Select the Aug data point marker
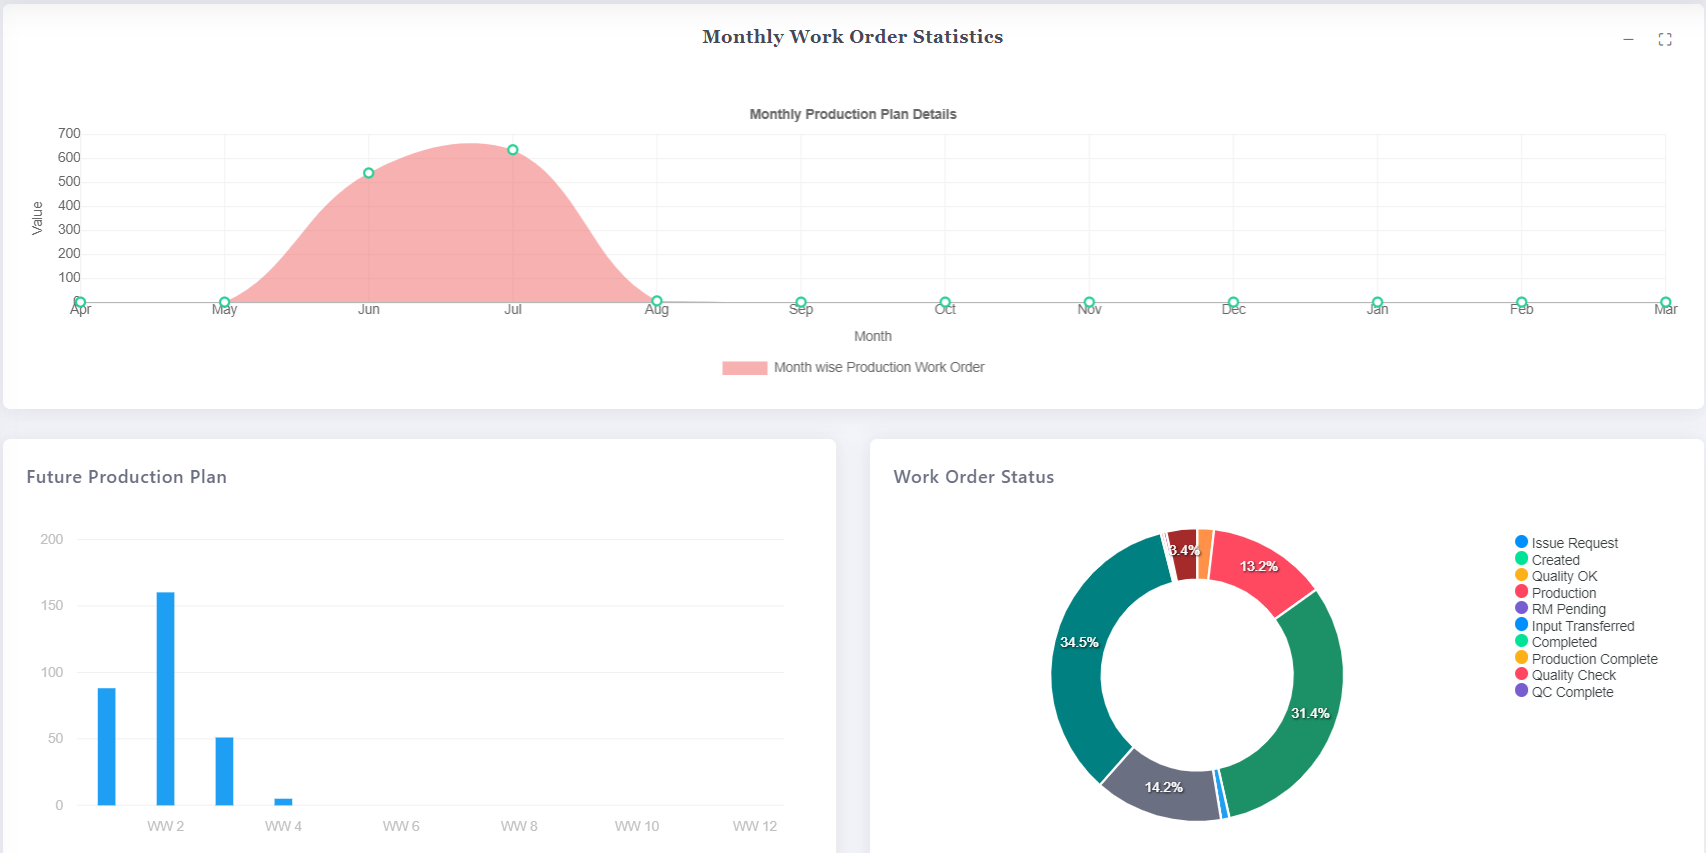Viewport: 1706px width, 853px height. pyautogui.click(x=657, y=301)
